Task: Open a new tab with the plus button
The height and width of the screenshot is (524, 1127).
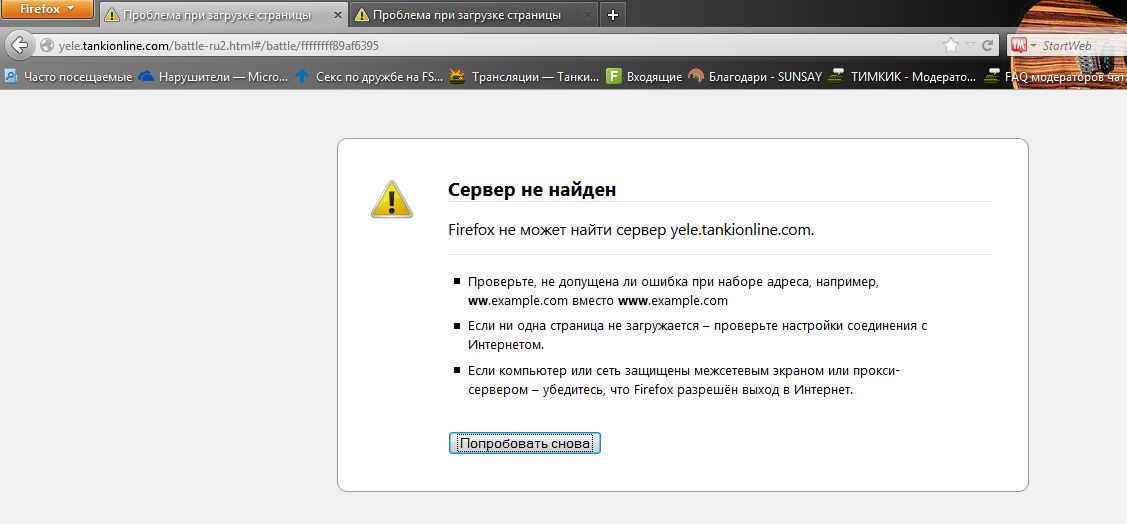Action: tap(612, 15)
